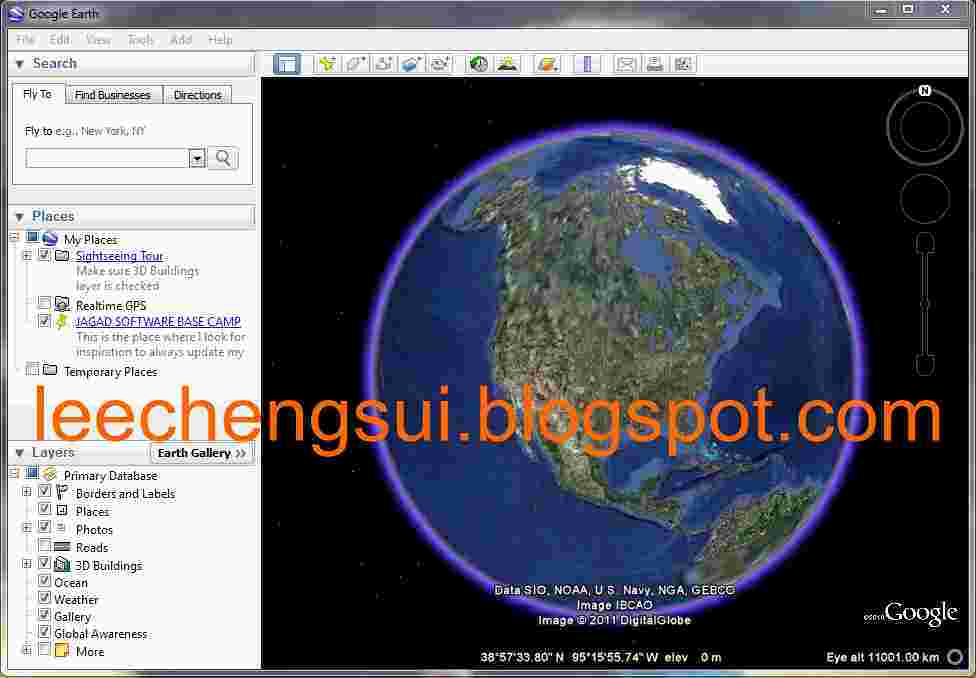Click inside the Fly to input field

107,159
